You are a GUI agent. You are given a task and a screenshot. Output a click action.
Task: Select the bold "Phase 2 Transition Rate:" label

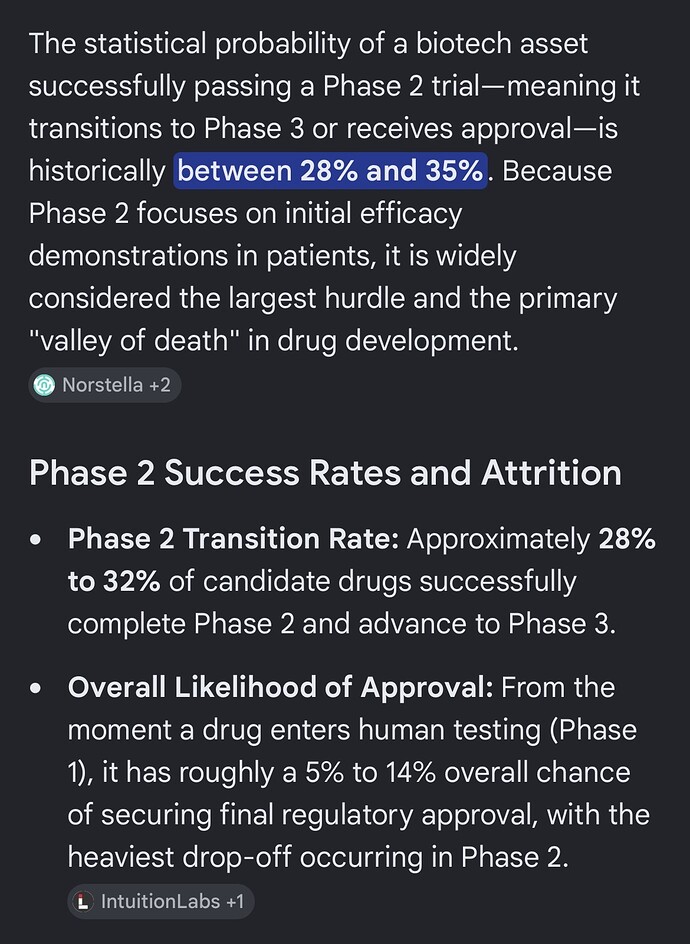pyautogui.click(x=234, y=539)
